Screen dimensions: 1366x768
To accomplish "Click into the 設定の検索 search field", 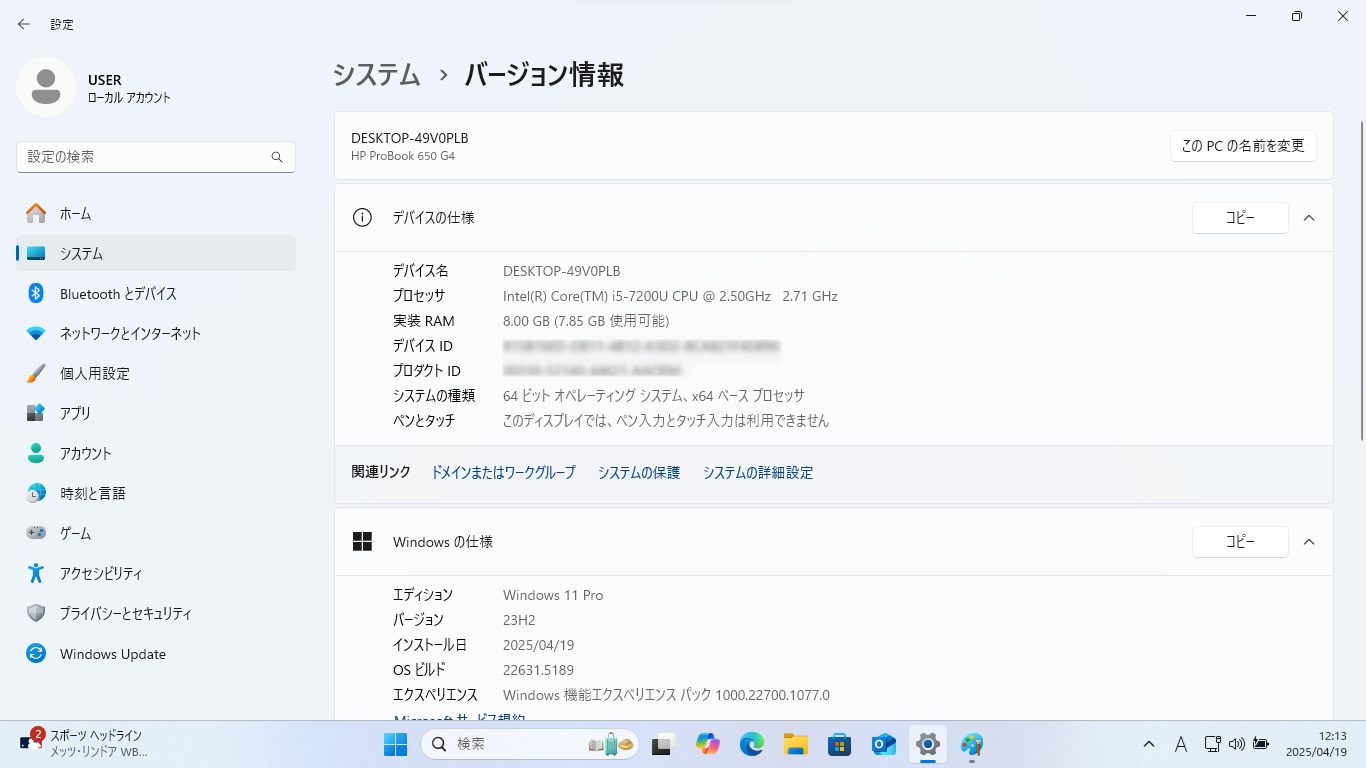I will [x=156, y=157].
